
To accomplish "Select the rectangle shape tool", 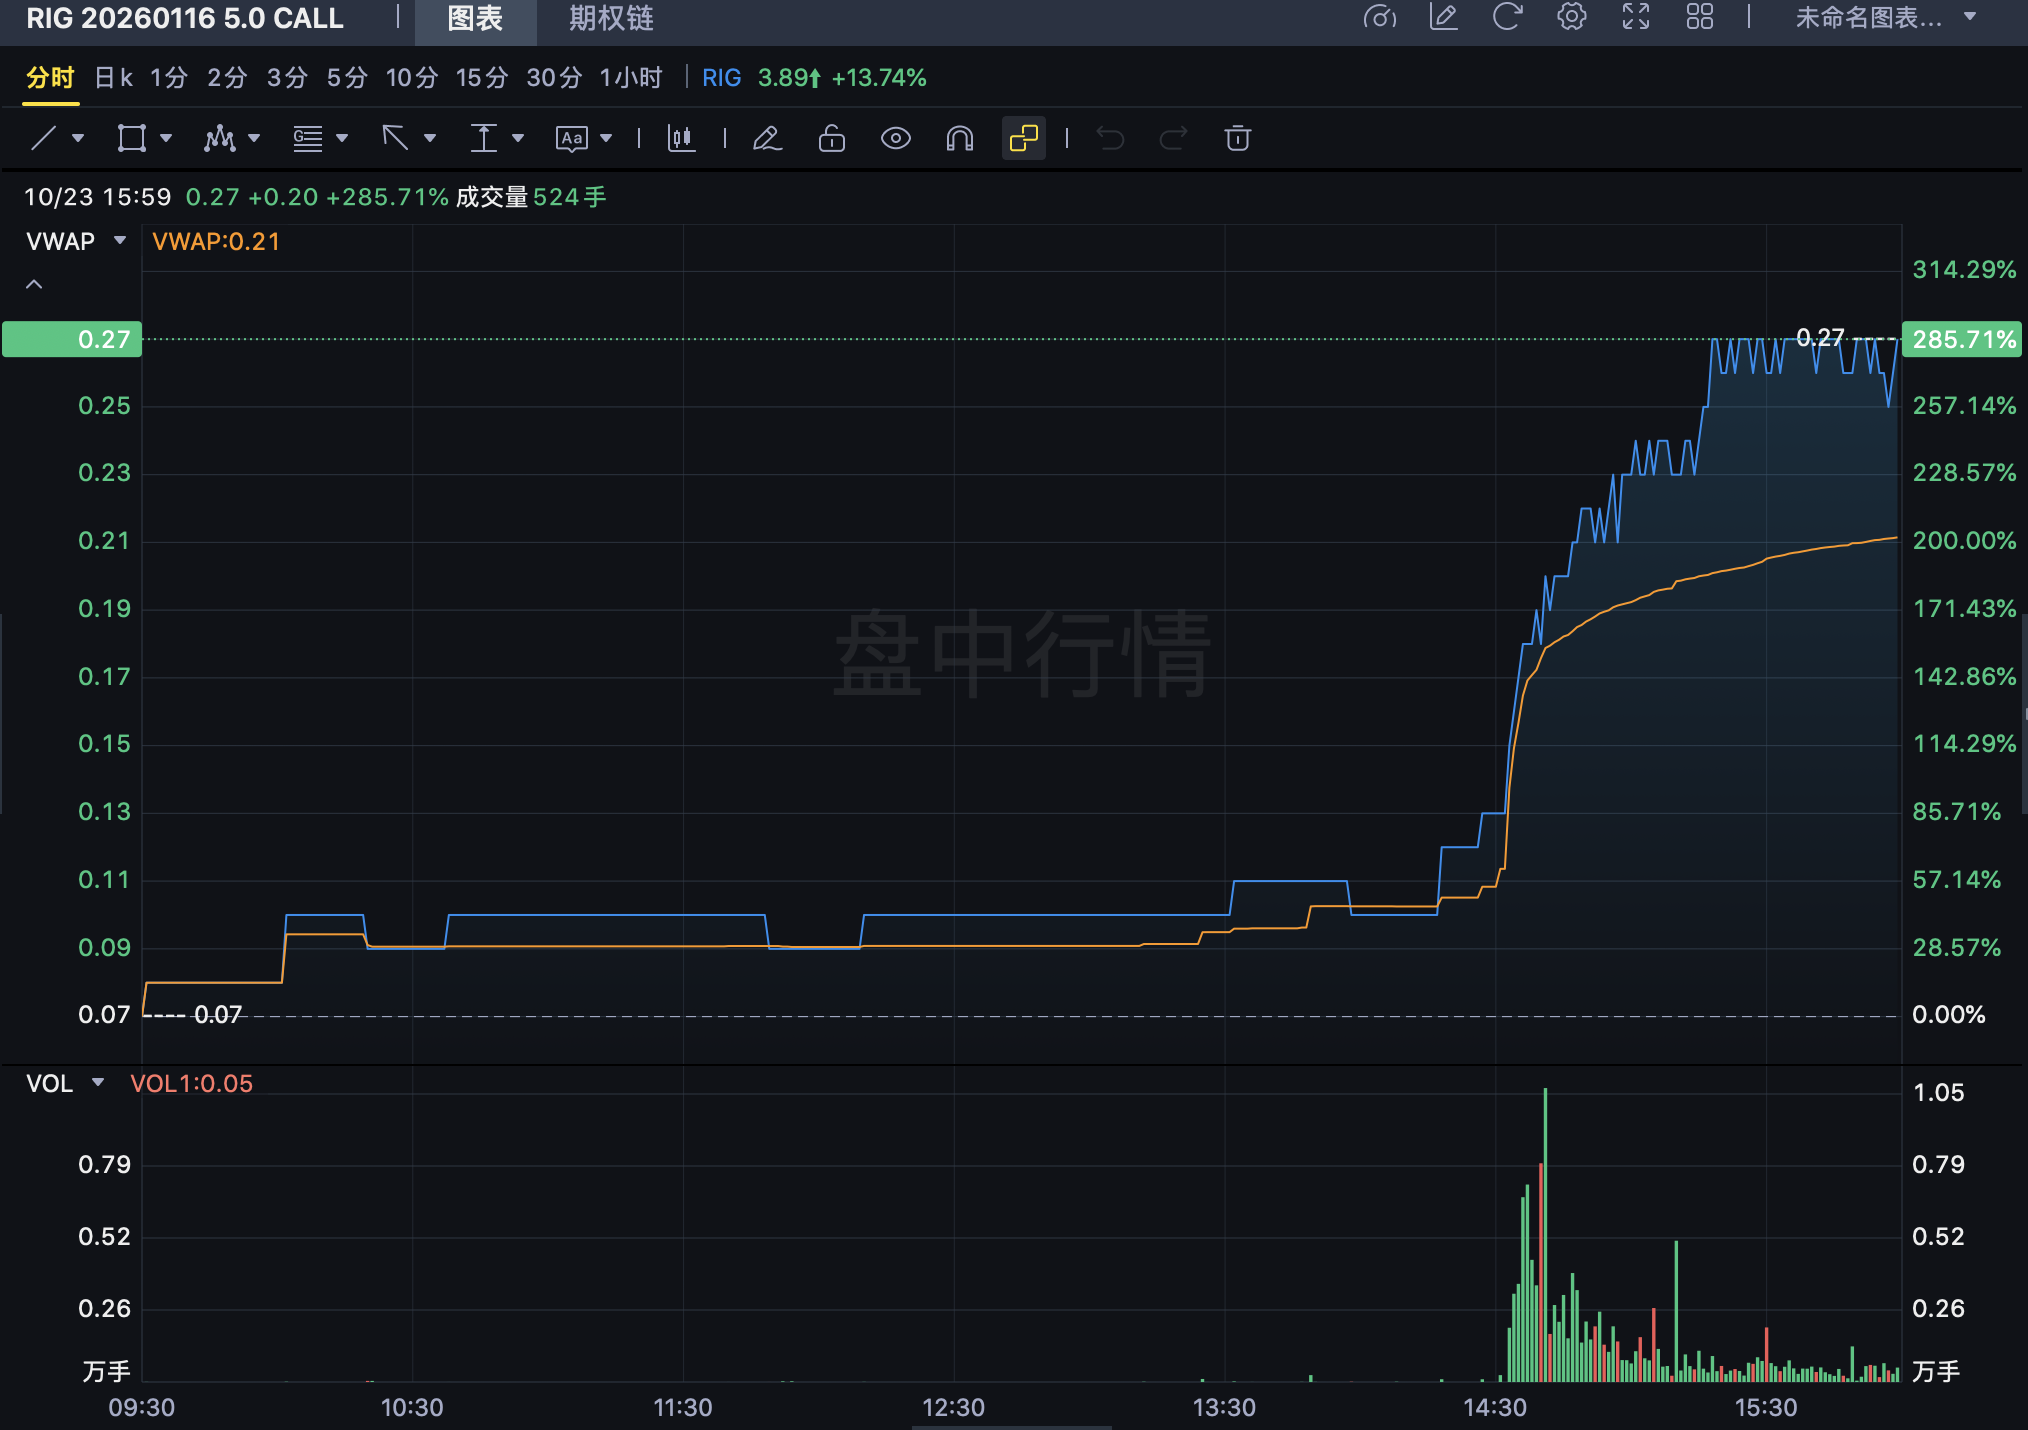I will click(x=131, y=138).
